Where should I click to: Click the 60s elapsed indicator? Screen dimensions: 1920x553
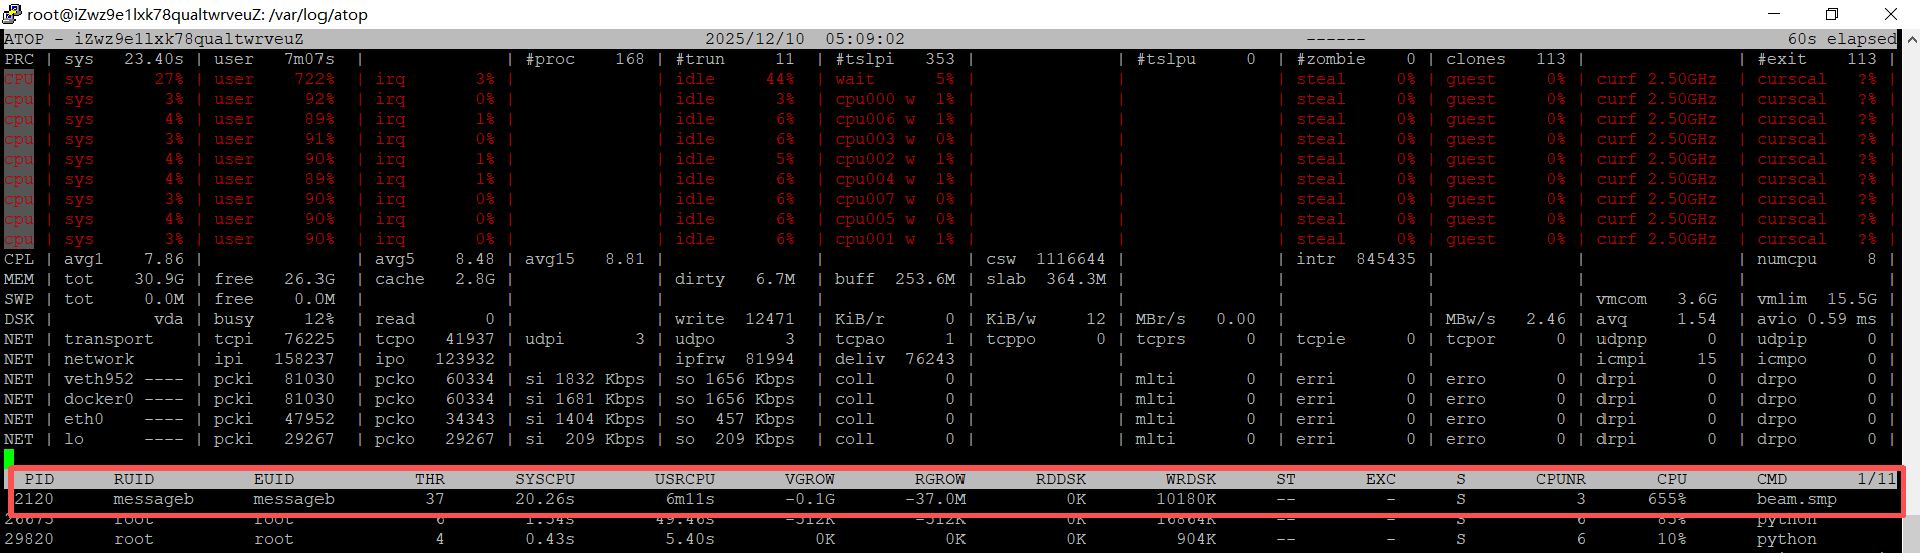coord(1841,39)
